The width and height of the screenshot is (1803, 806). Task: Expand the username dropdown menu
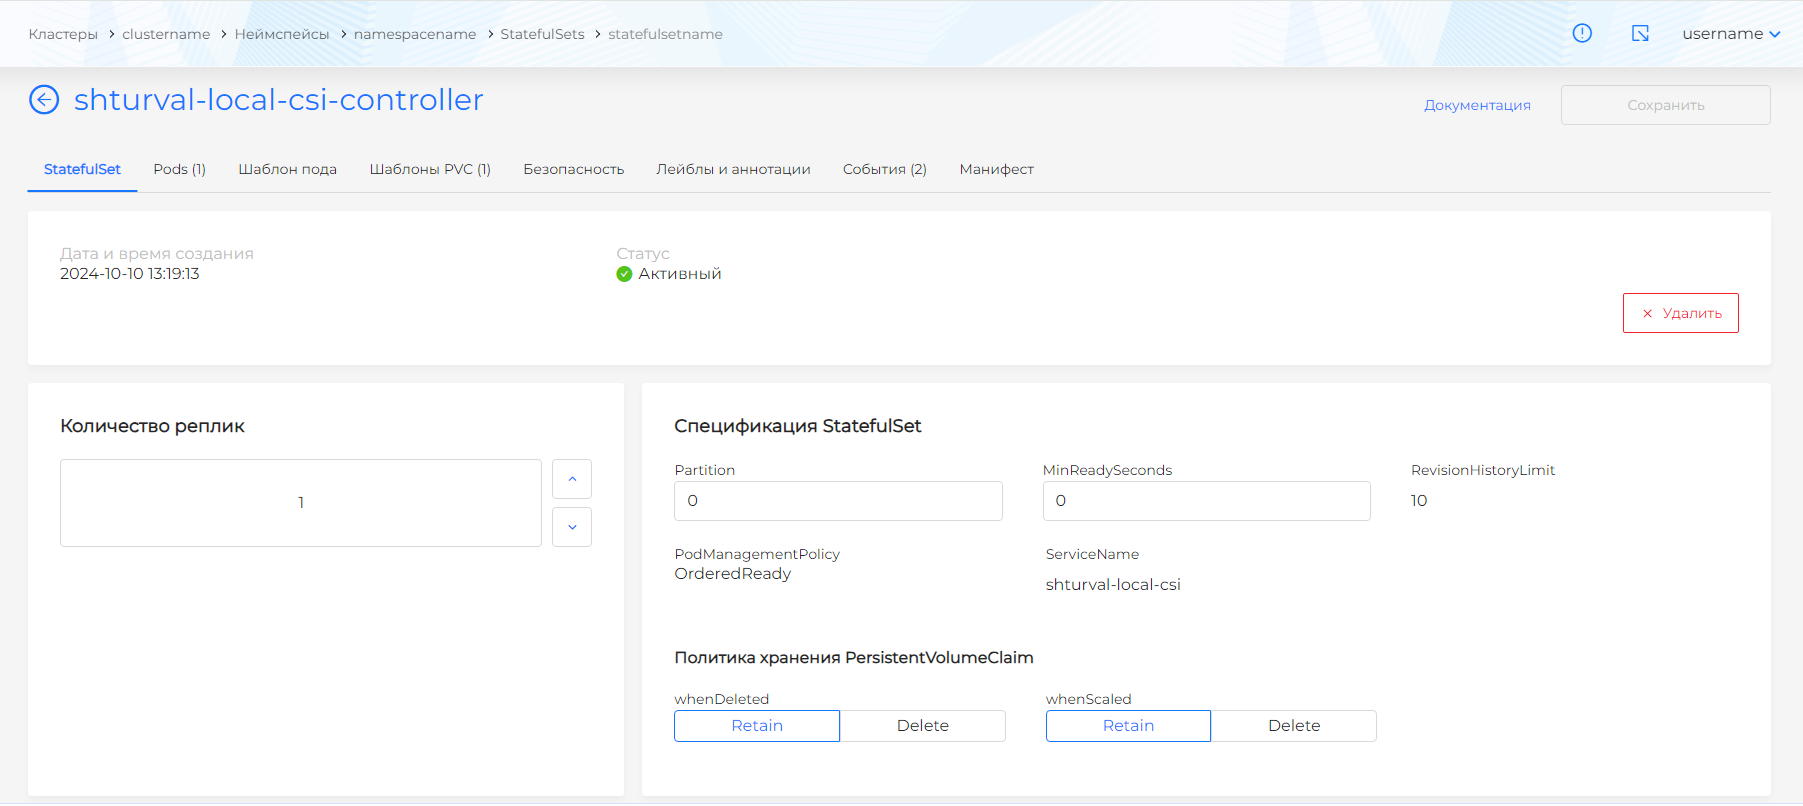point(1731,34)
